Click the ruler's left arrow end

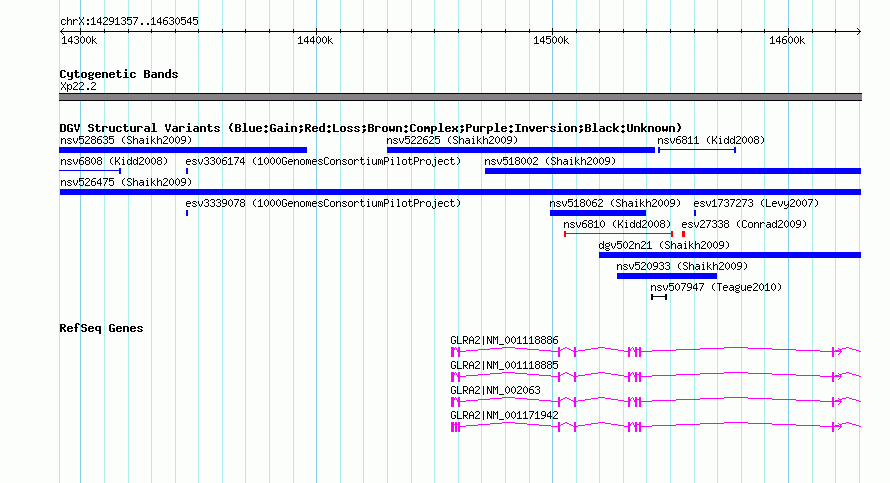[62, 31]
